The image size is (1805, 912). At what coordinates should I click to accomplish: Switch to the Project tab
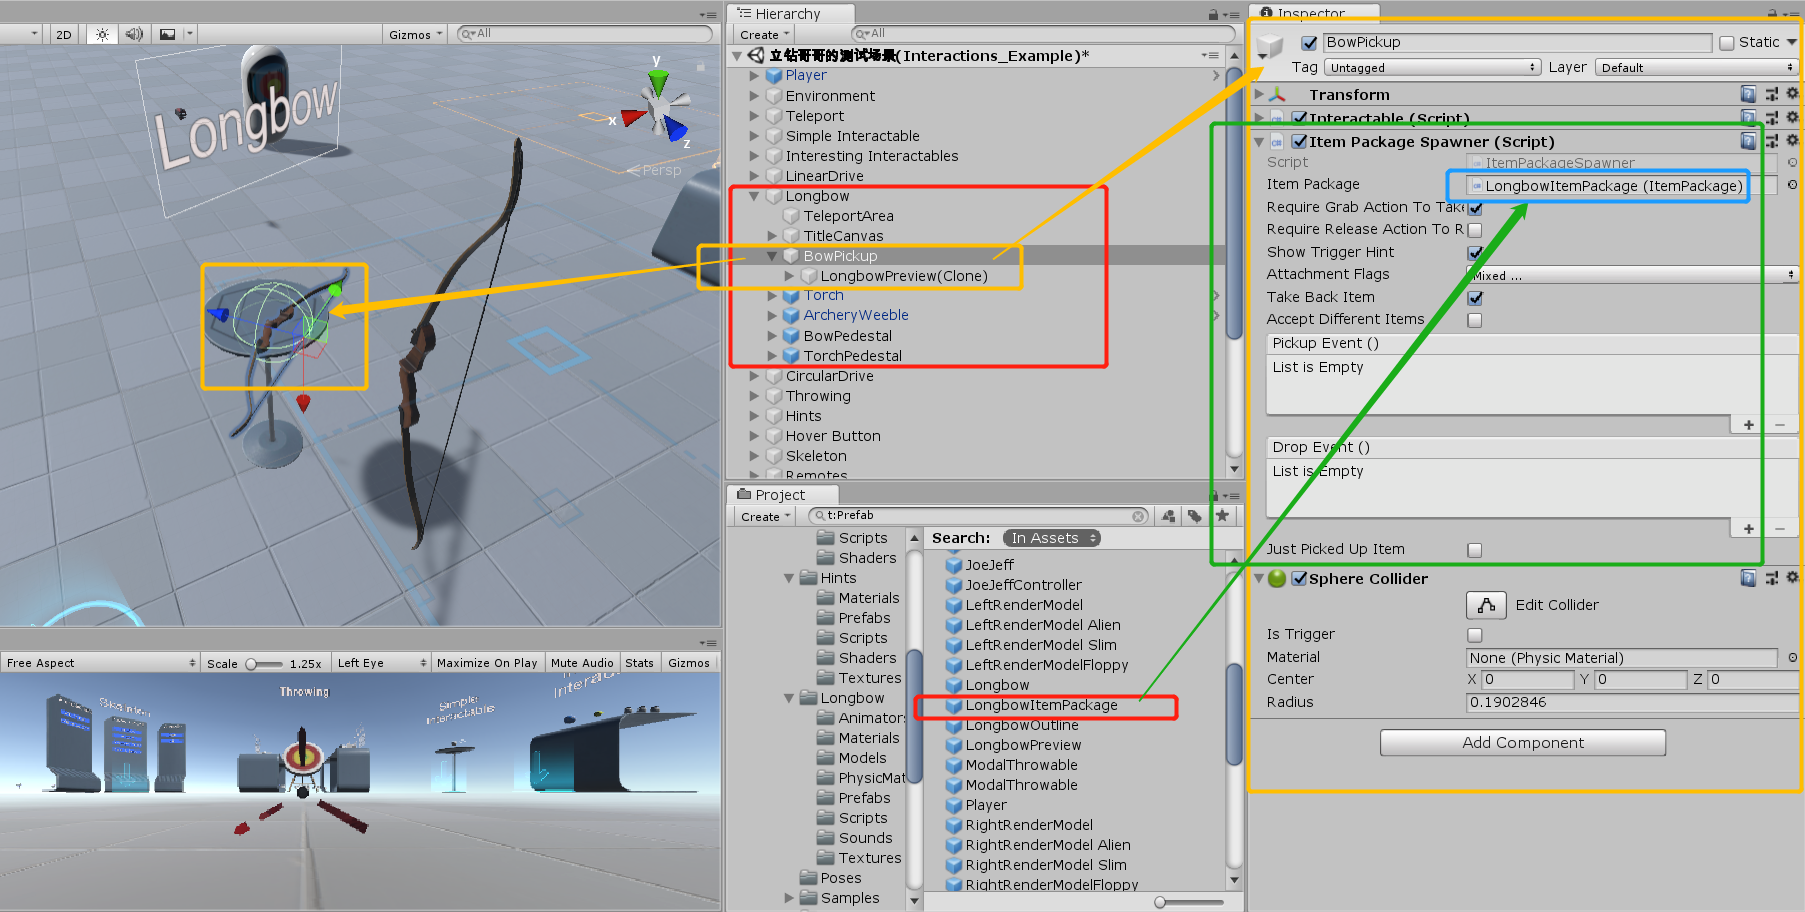[x=781, y=493]
